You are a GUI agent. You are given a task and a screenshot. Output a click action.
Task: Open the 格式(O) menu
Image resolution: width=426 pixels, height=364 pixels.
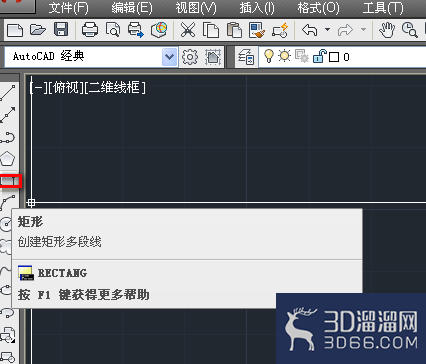318,8
